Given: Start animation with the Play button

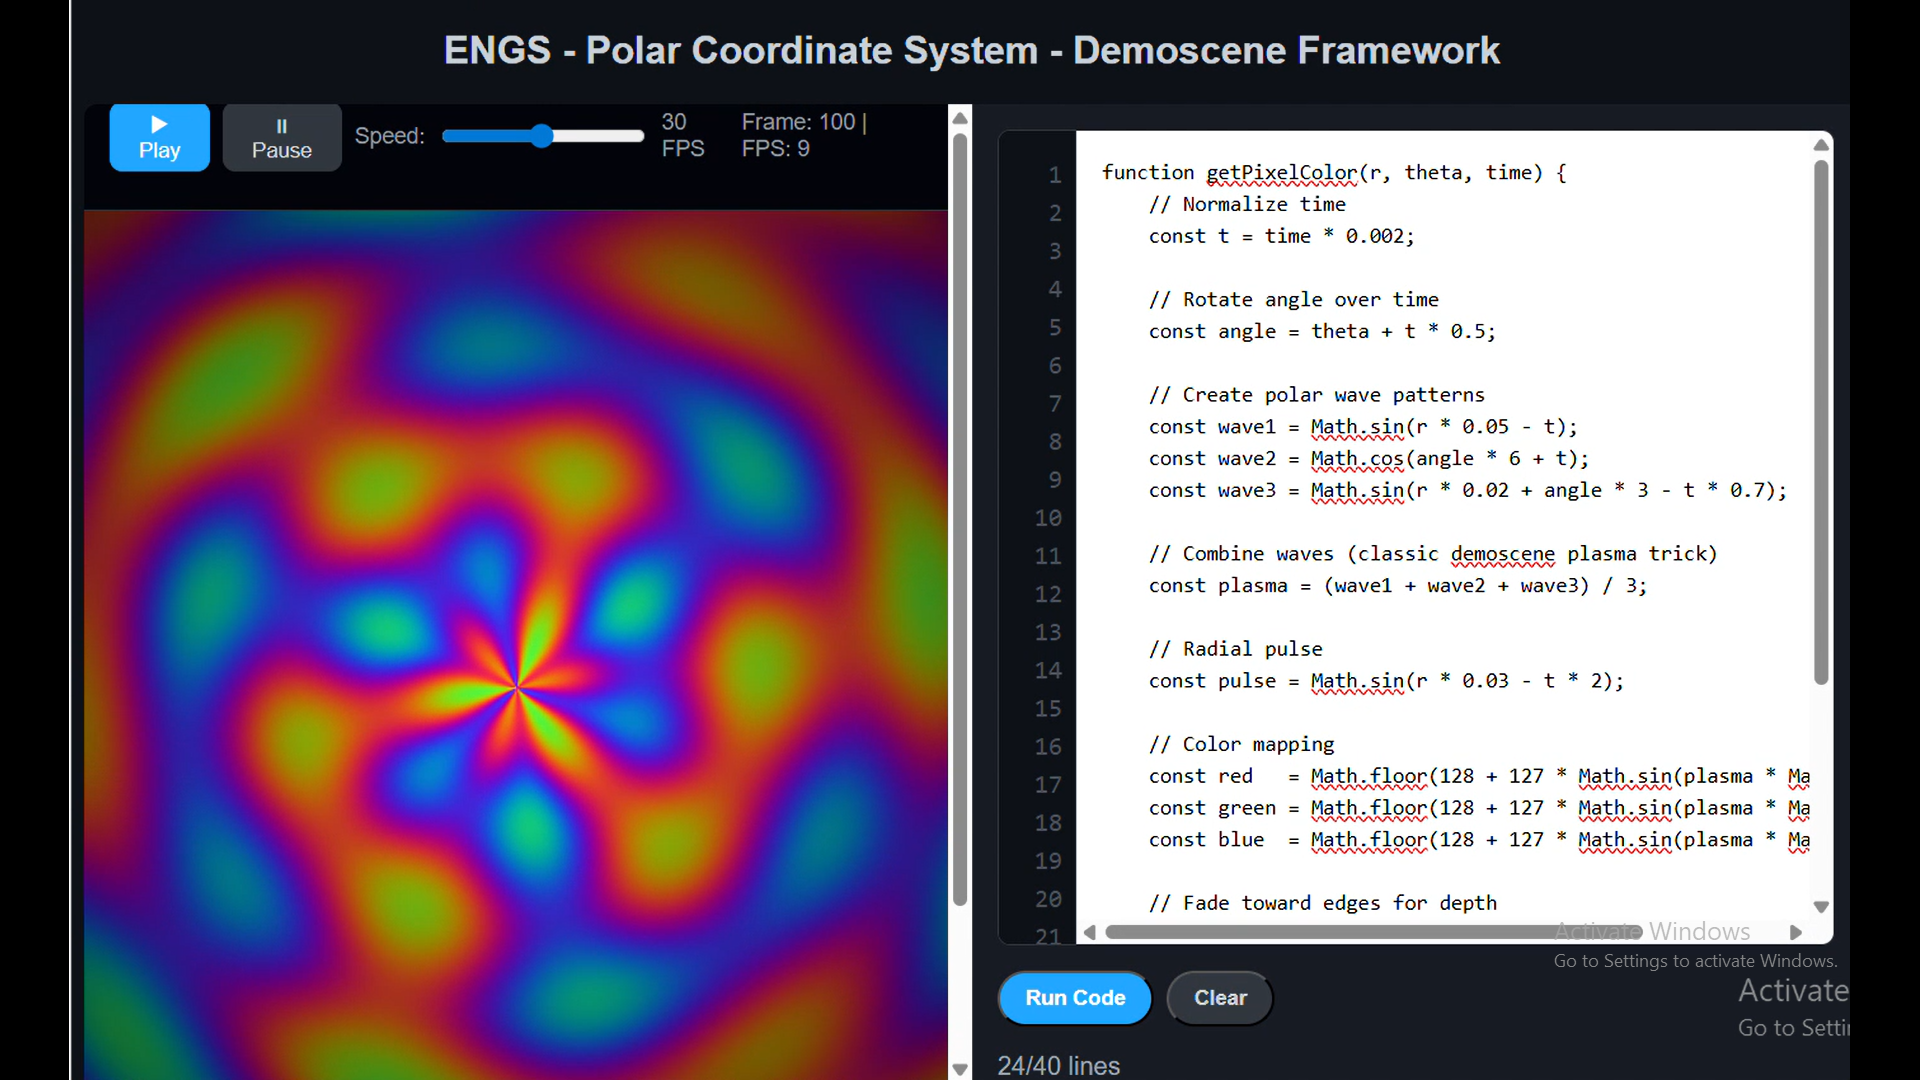Looking at the screenshot, I should (159, 137).
